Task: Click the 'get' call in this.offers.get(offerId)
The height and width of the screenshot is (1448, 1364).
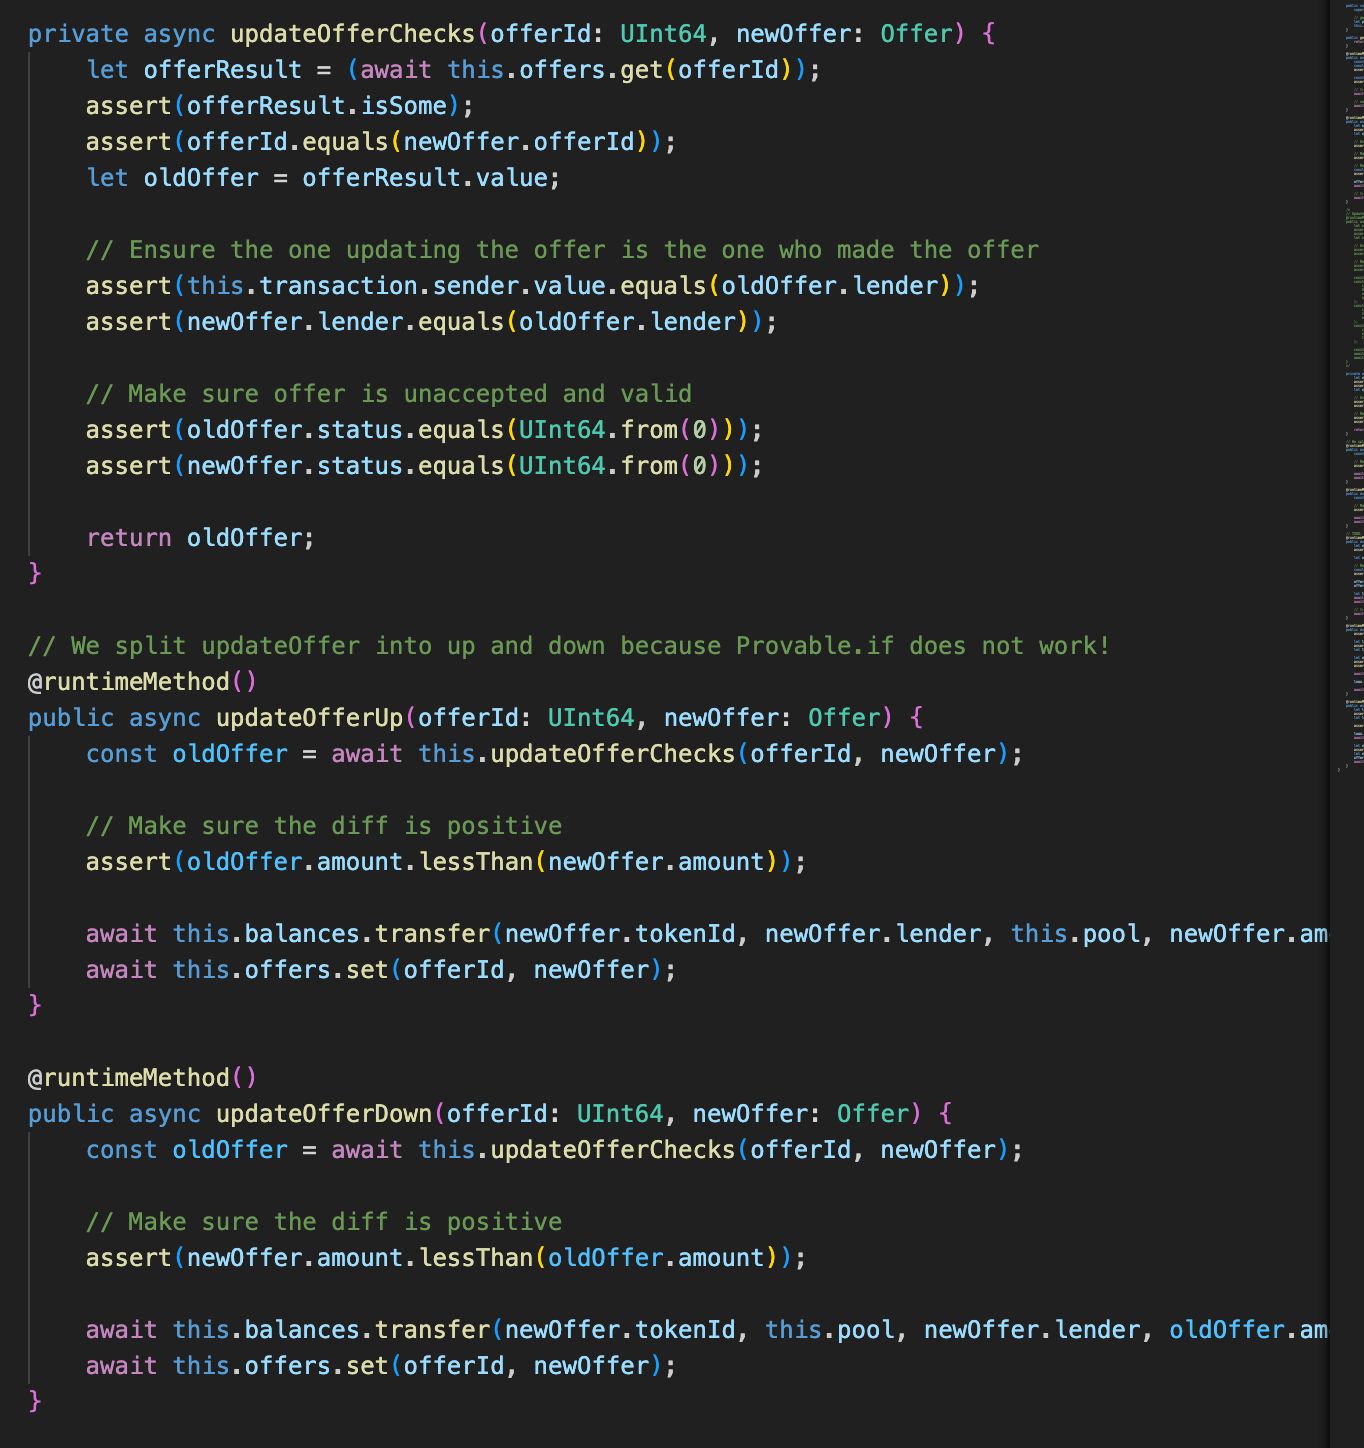Action: point(642,70)
